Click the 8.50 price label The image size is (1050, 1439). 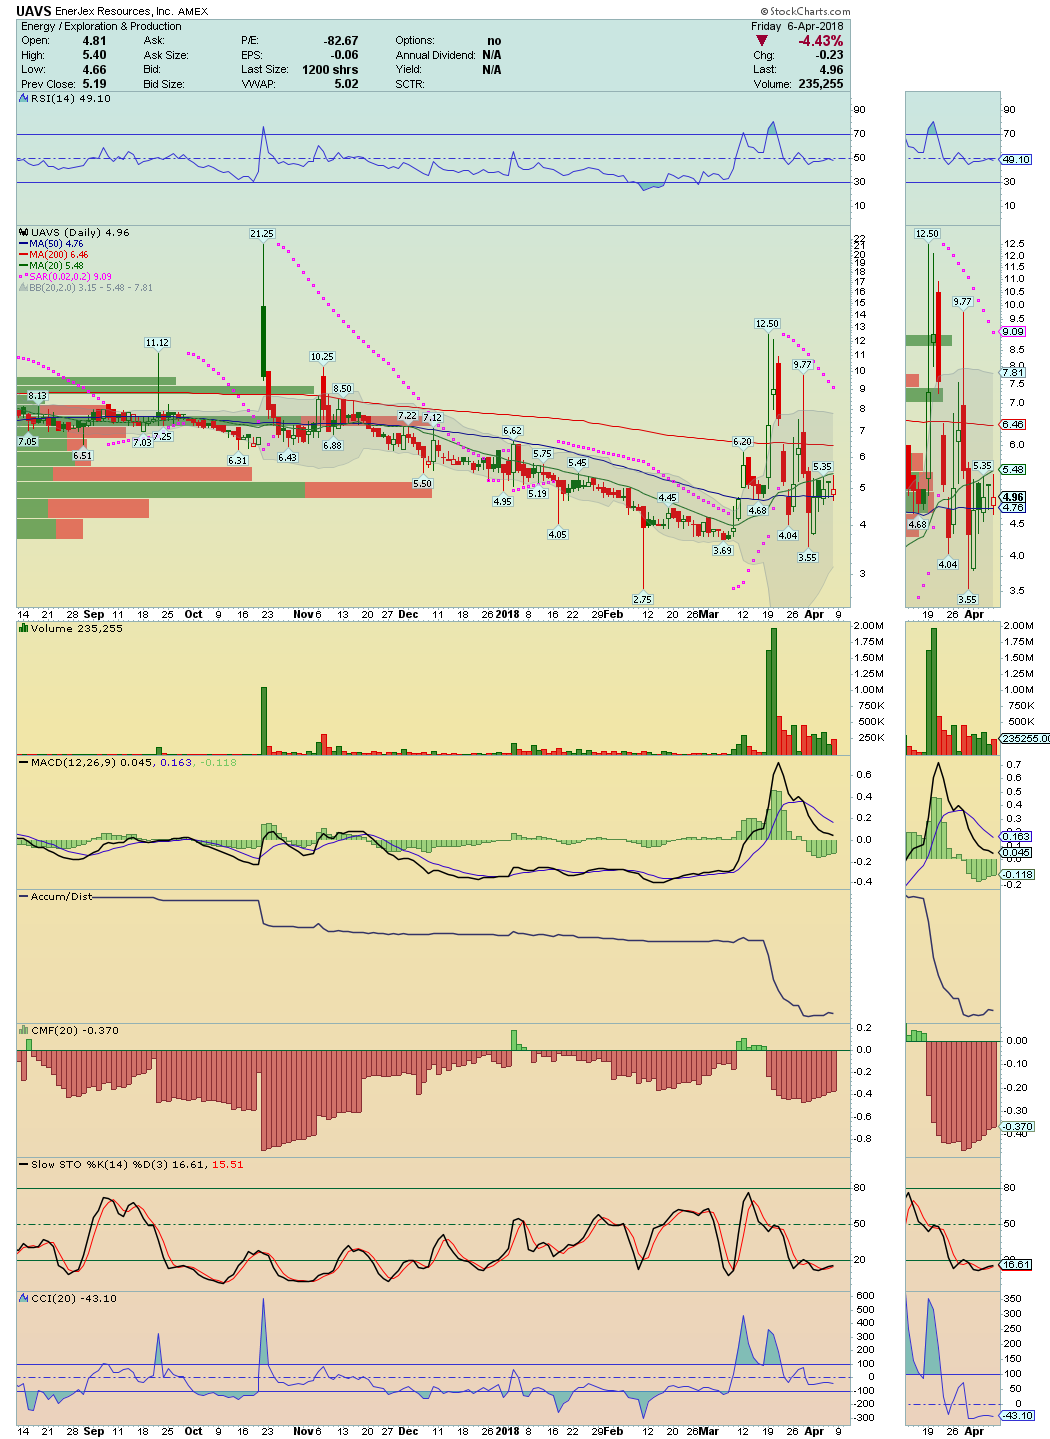[343, 389]
